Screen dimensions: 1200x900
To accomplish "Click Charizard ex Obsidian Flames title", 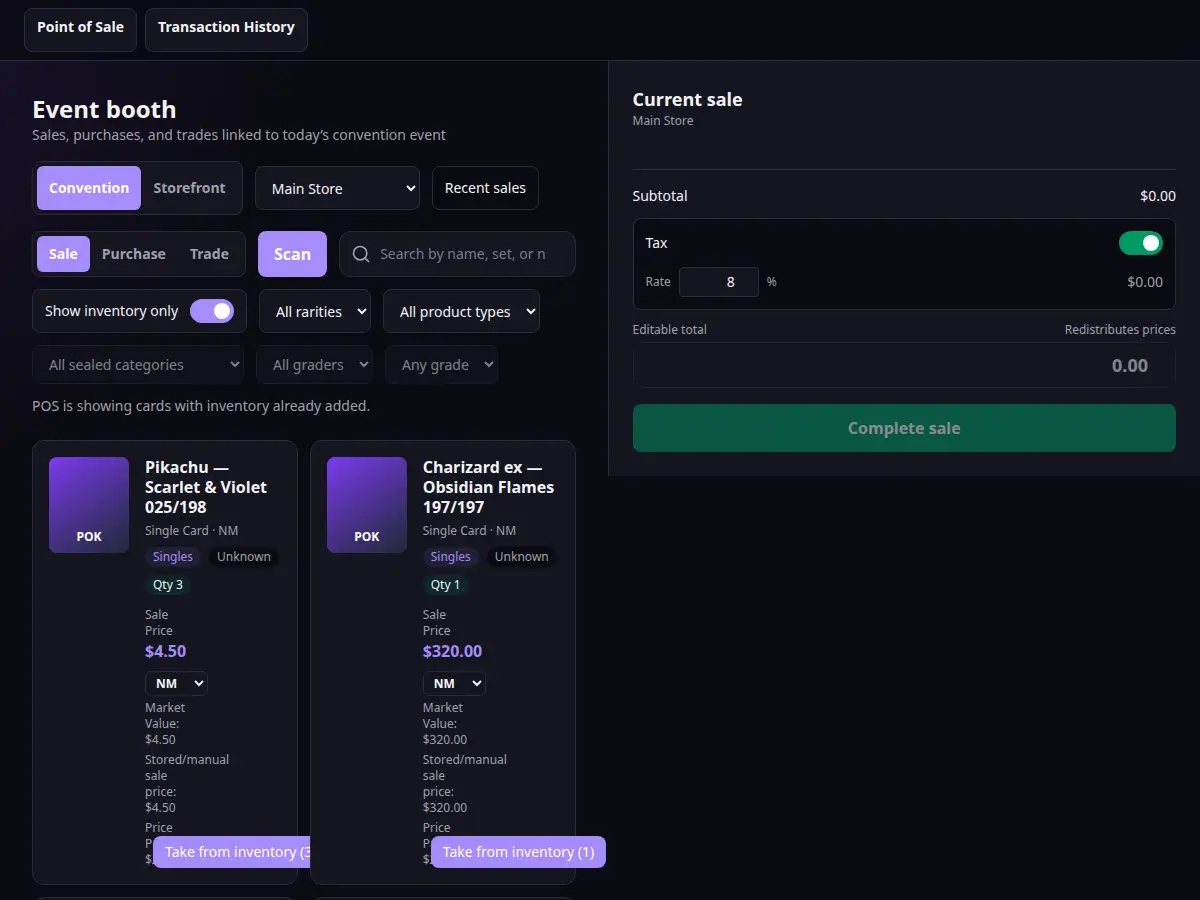I will pos(488,487).
